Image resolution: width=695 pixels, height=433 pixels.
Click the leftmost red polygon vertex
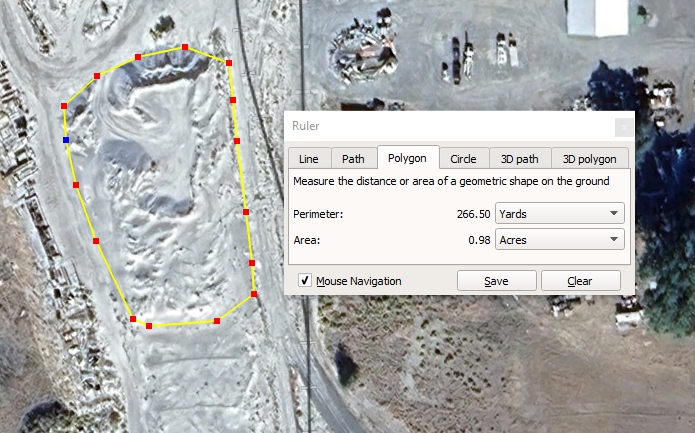pos(64,105)
